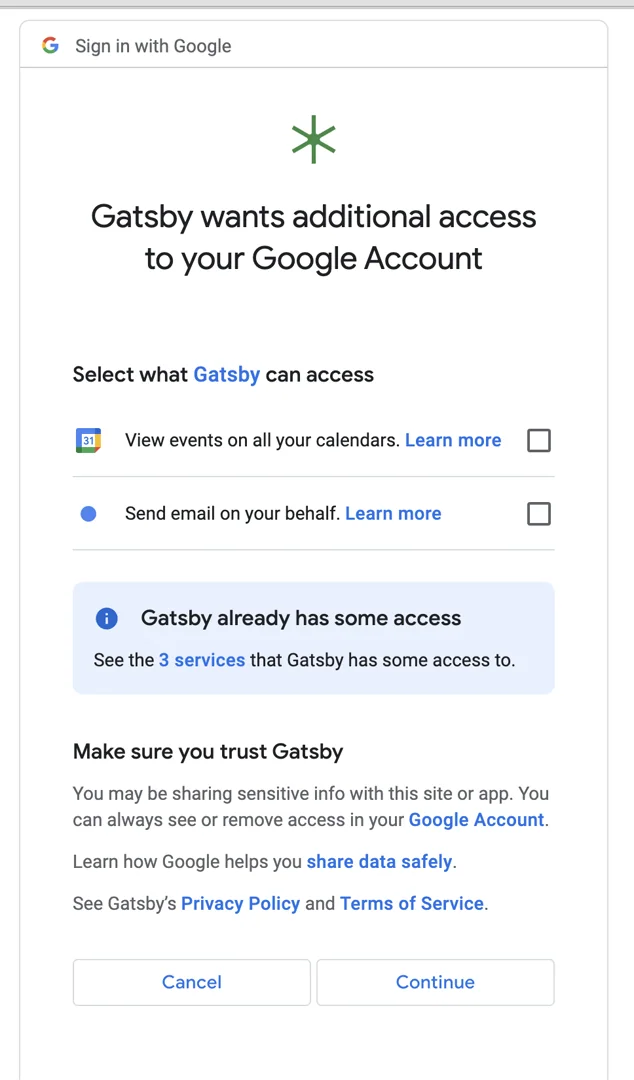Open "Learn more" next to calendar access
The height and width of the screenshot is (1080, 634).
click(x=453, y=440)
